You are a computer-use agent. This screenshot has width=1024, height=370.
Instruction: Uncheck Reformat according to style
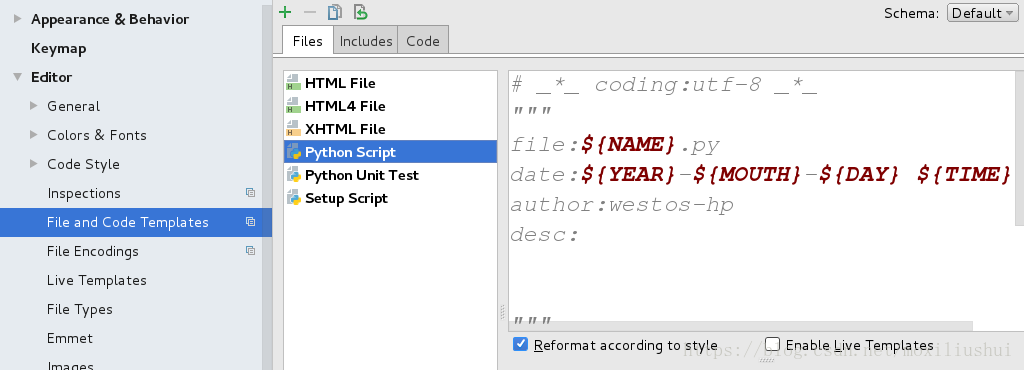point(520,344)
